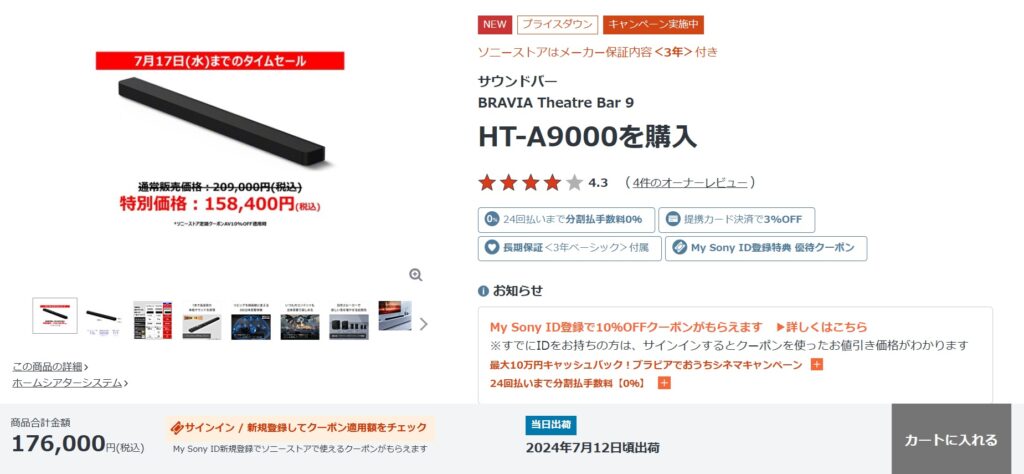Click the heart icon for 長期保証
Viewport: 1024px width, 474px height.
click(492, 248)
